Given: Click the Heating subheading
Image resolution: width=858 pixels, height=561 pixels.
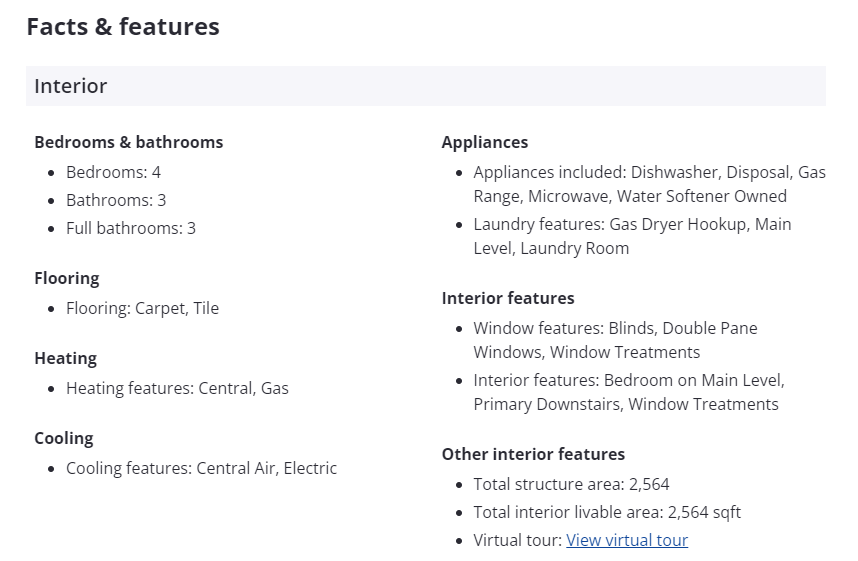Looking at the screenshot, I should [x=66, y=358].
